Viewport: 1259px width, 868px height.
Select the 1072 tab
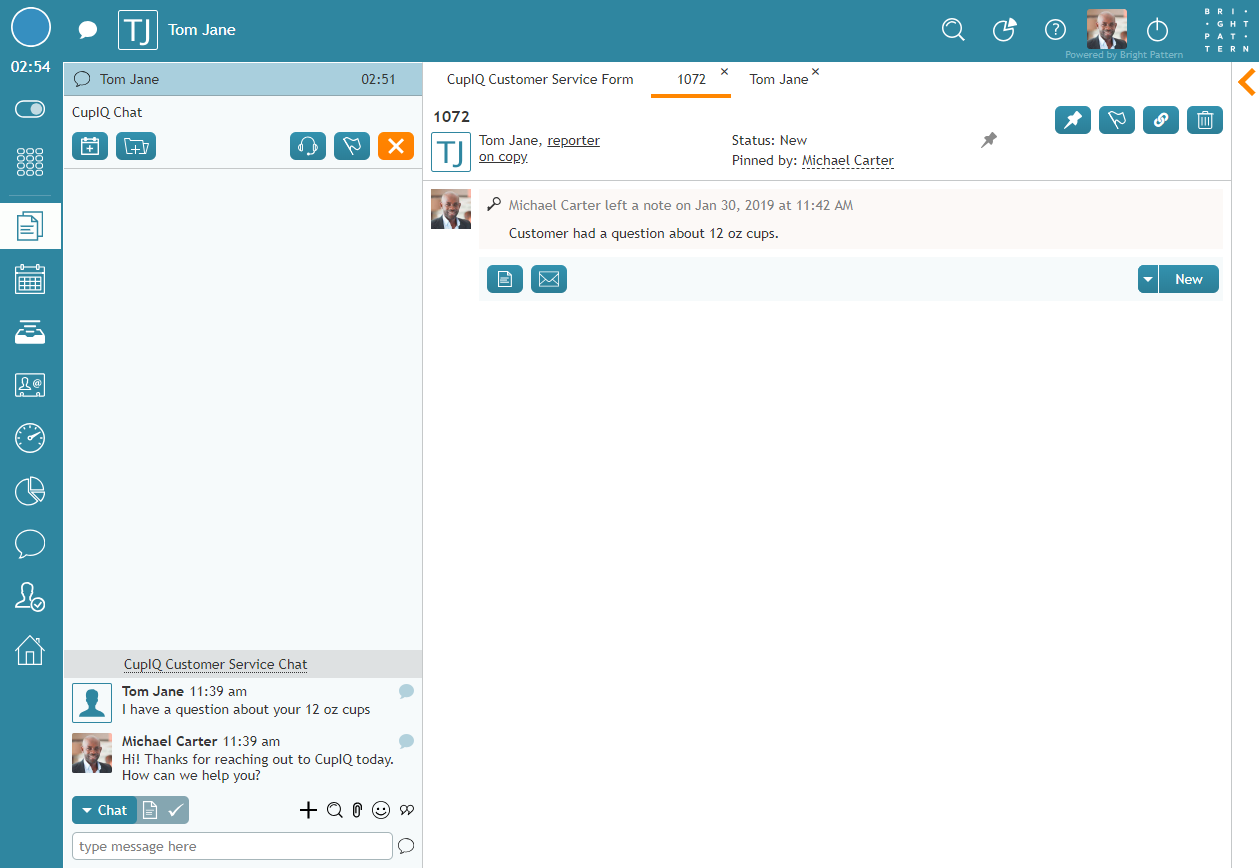pos(691,79)
